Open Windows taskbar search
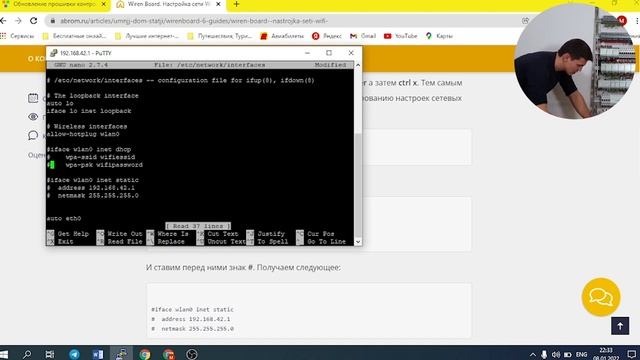 [27, 354]
